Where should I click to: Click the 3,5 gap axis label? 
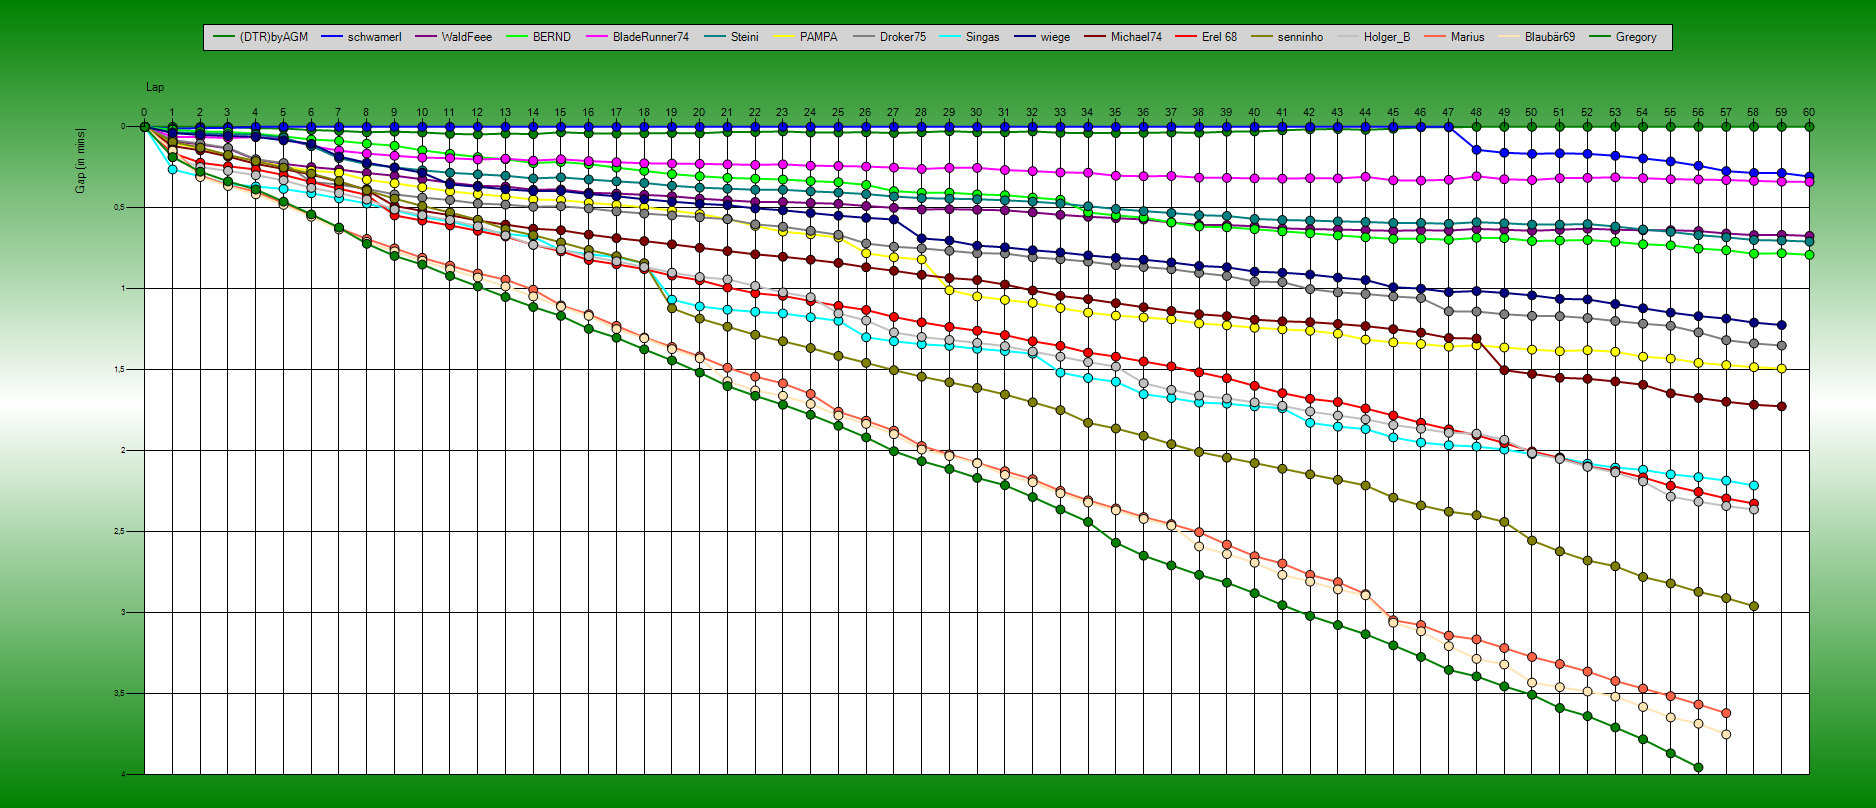(119, 694)
